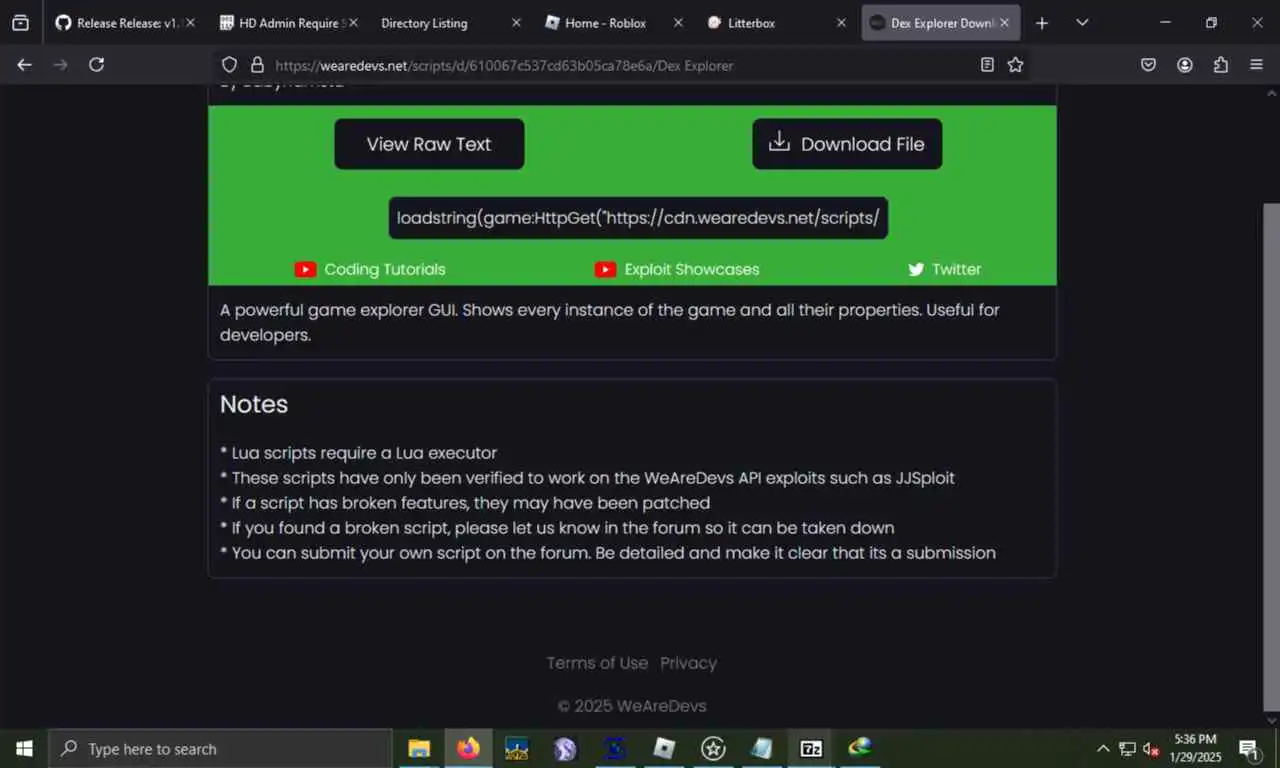Close the Directory Listing tab
1280x768 pixels.
[x=516, y=22]
